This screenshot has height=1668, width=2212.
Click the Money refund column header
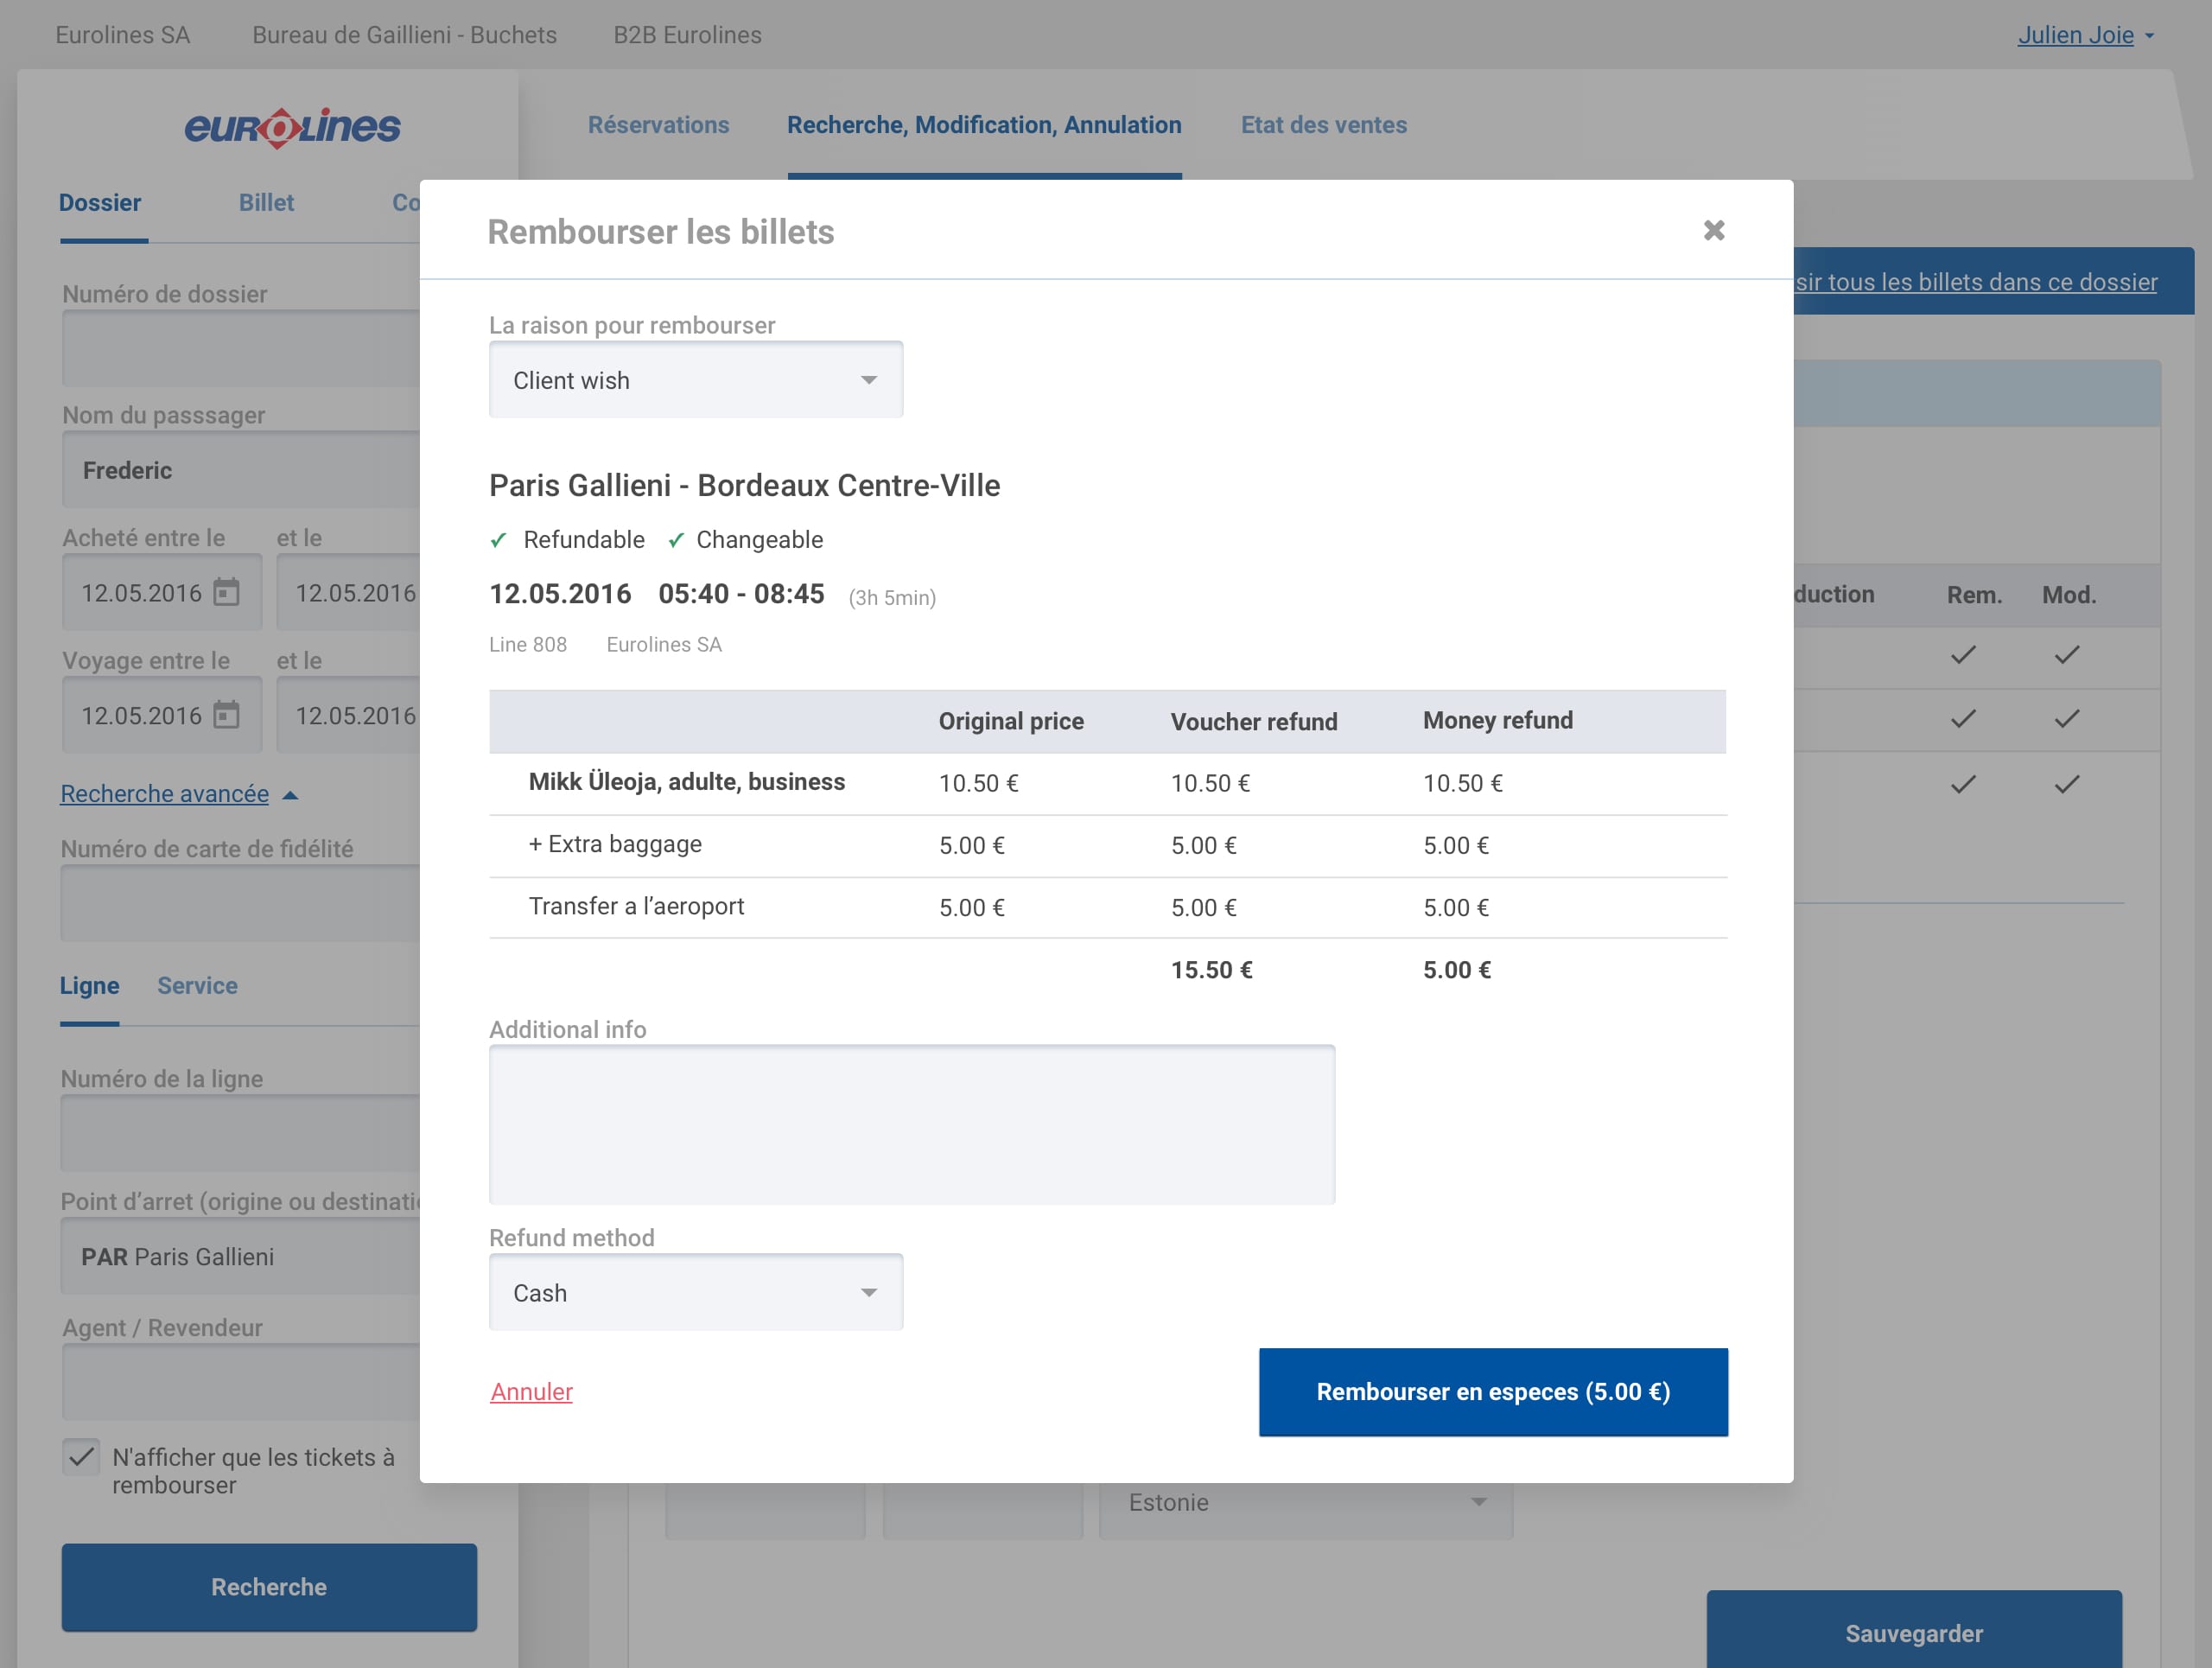tap(1498, 721)
